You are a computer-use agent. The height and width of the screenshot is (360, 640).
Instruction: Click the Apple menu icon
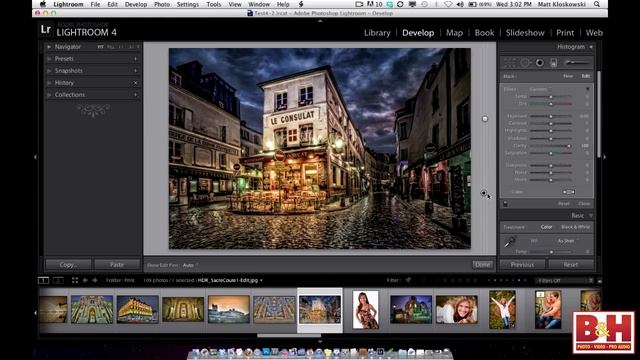[x=43, y=4]
